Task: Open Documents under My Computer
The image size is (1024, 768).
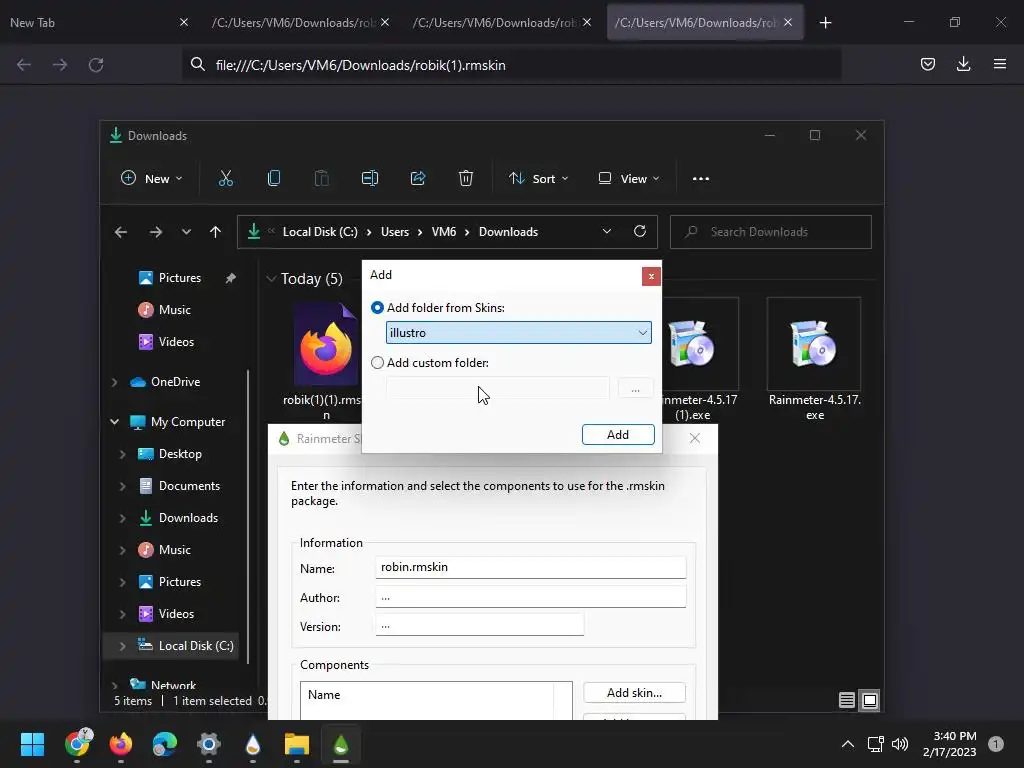Action: click(x=189, y=486)
